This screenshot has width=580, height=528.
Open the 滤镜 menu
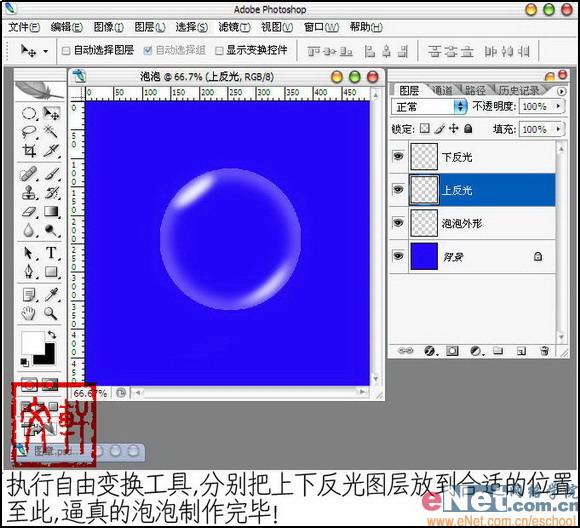click(x=234, y=27)
